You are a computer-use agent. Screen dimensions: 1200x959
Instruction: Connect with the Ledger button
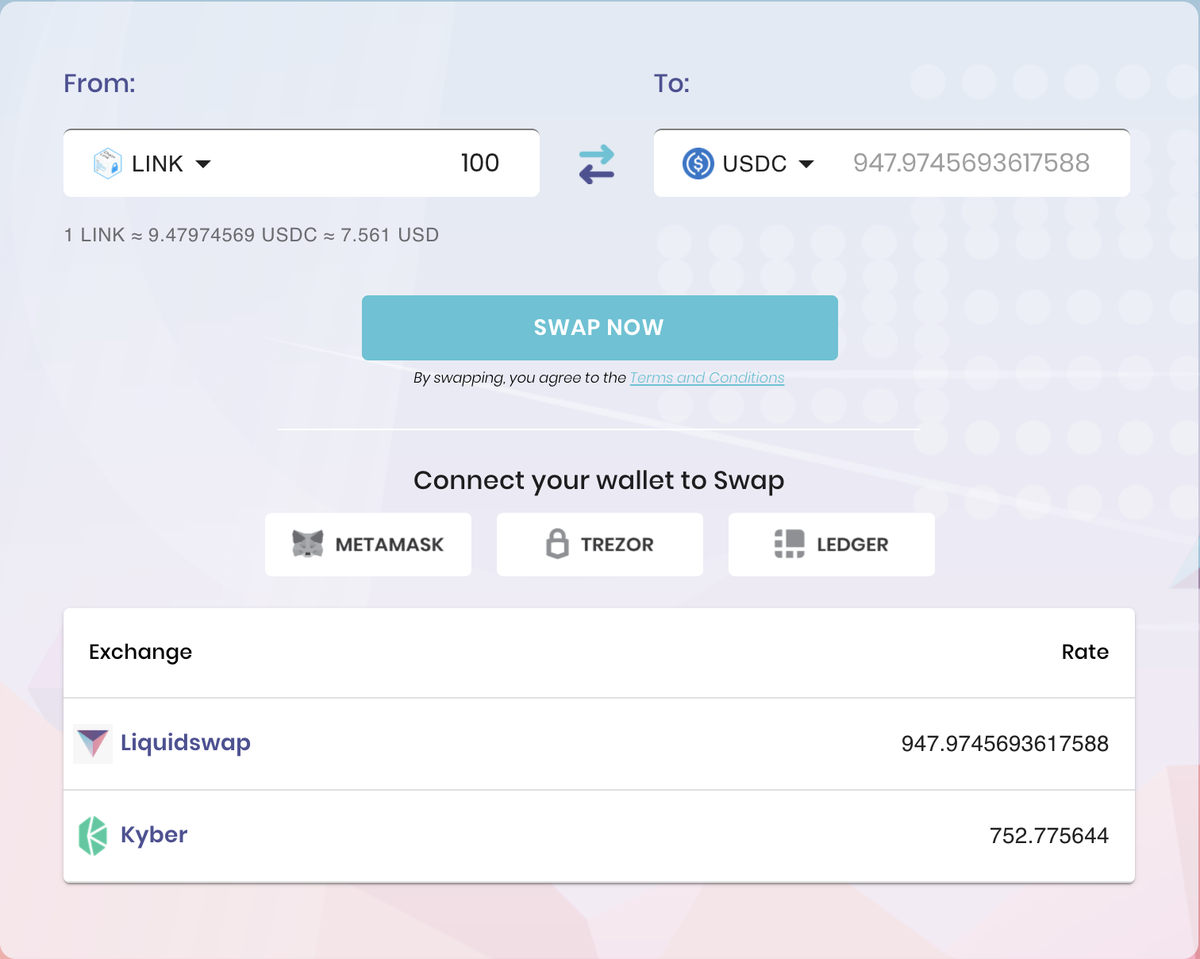tap(832, 544)
